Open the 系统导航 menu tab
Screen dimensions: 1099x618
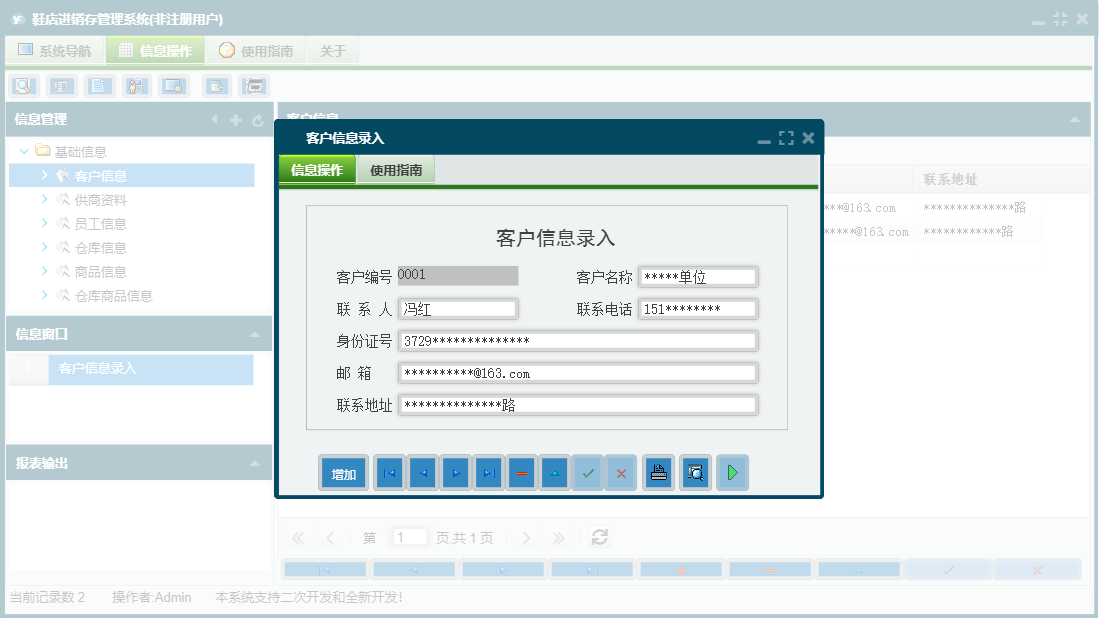pyautogui.click(x=55, y=49)
